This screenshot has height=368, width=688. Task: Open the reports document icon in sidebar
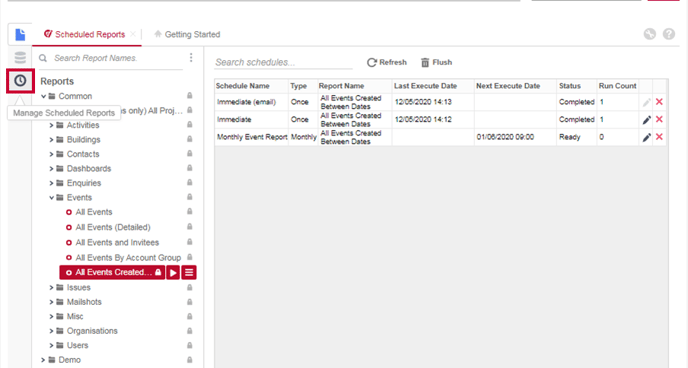pos(20,34)
